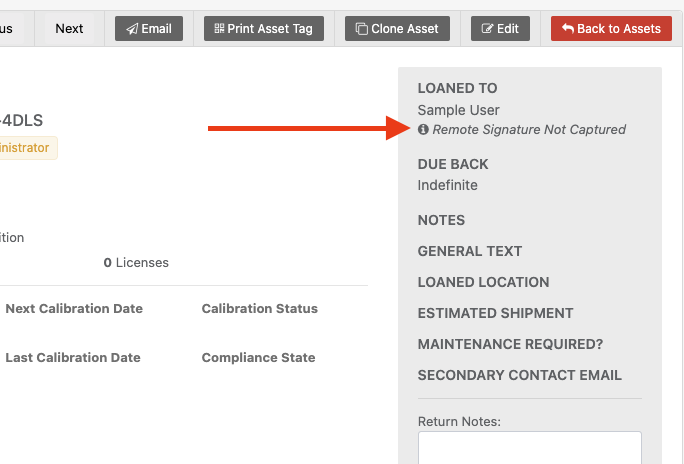The height and width of the screenshot is (464, 684).
Task: Select the Last Calibration Date heading
Action: pyautogui.click(x=73, y=358)
